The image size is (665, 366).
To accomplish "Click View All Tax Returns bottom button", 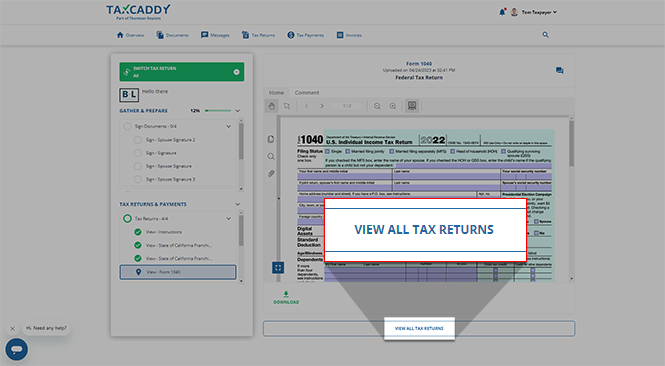I will (419, 328).
